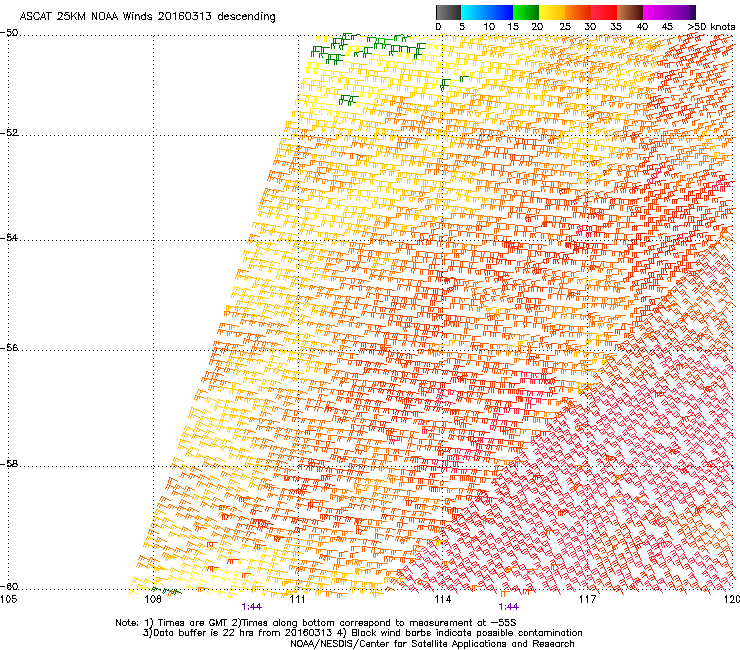The height and width of the screenshot is (650, 740).
Task: Click the latitude label -50
Action: pyautogui.click(x=9, y=33)
